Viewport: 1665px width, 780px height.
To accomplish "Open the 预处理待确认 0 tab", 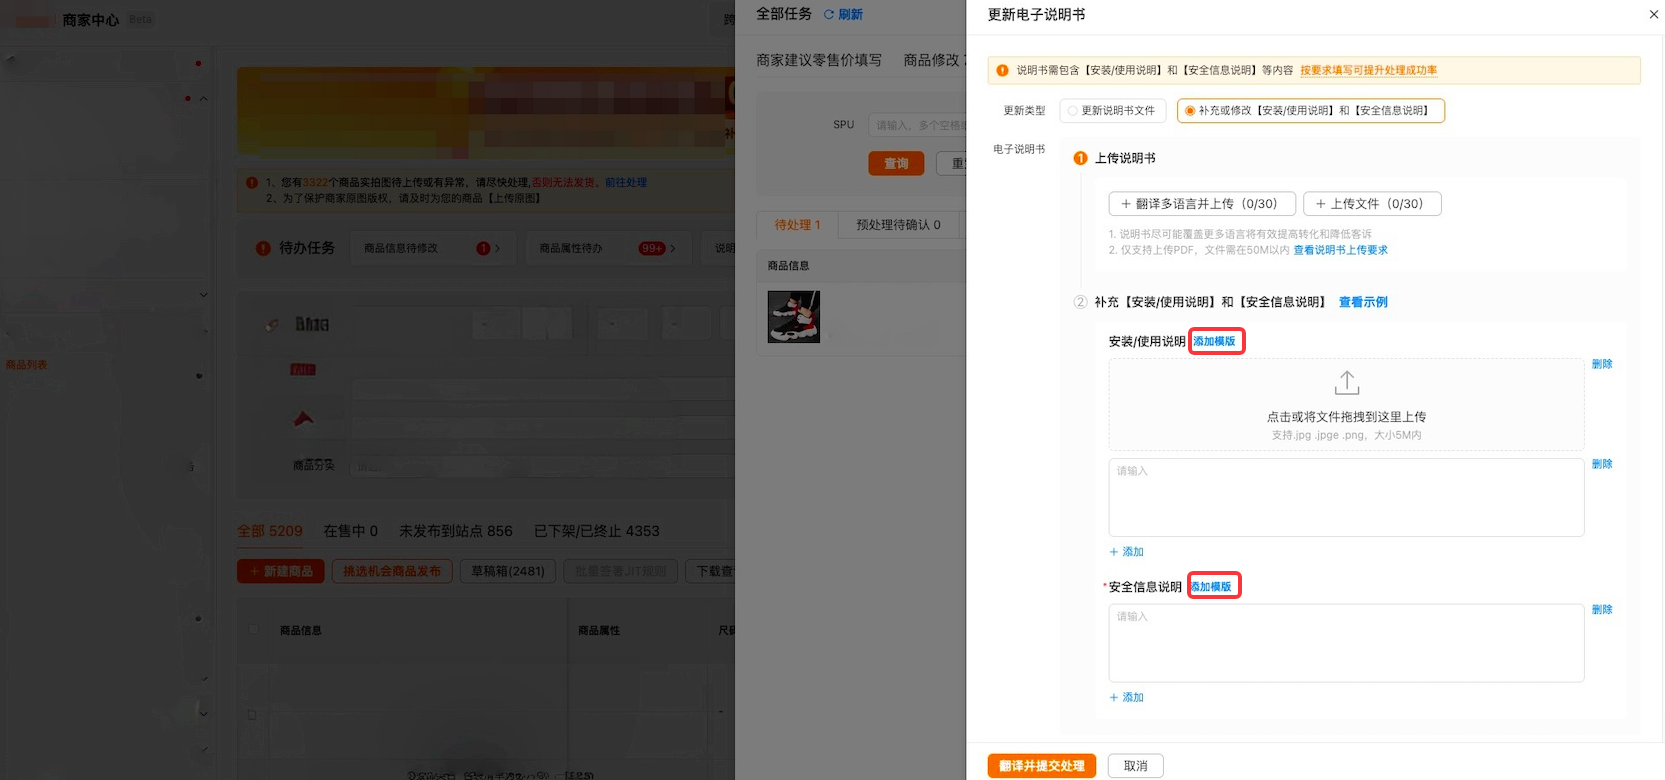I will pos(898,225).
